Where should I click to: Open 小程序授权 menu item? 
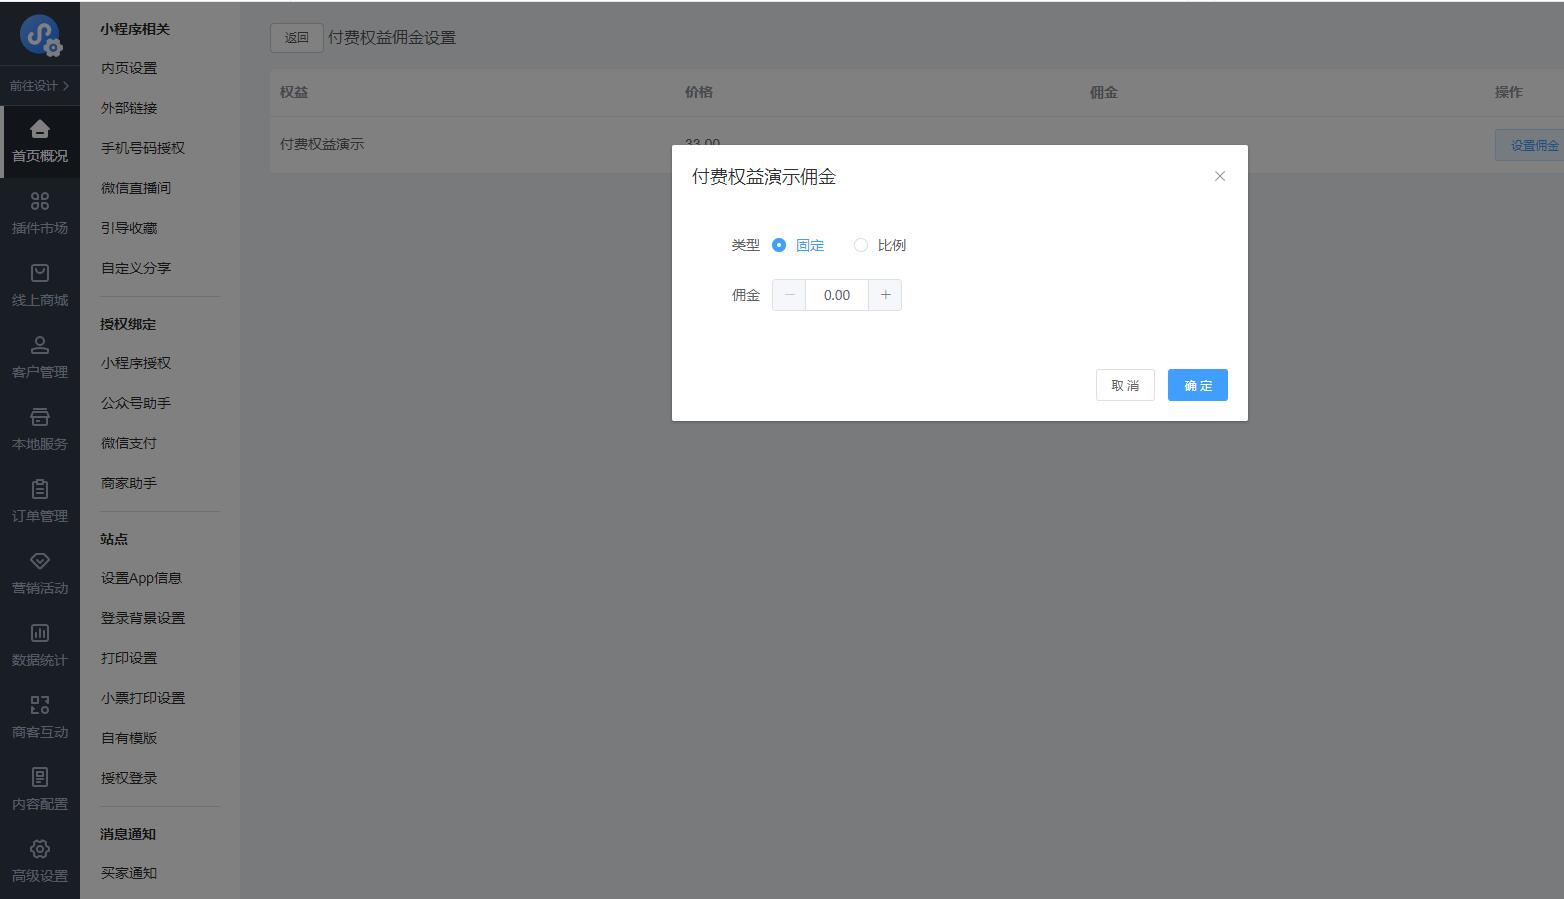click(135, 363)
